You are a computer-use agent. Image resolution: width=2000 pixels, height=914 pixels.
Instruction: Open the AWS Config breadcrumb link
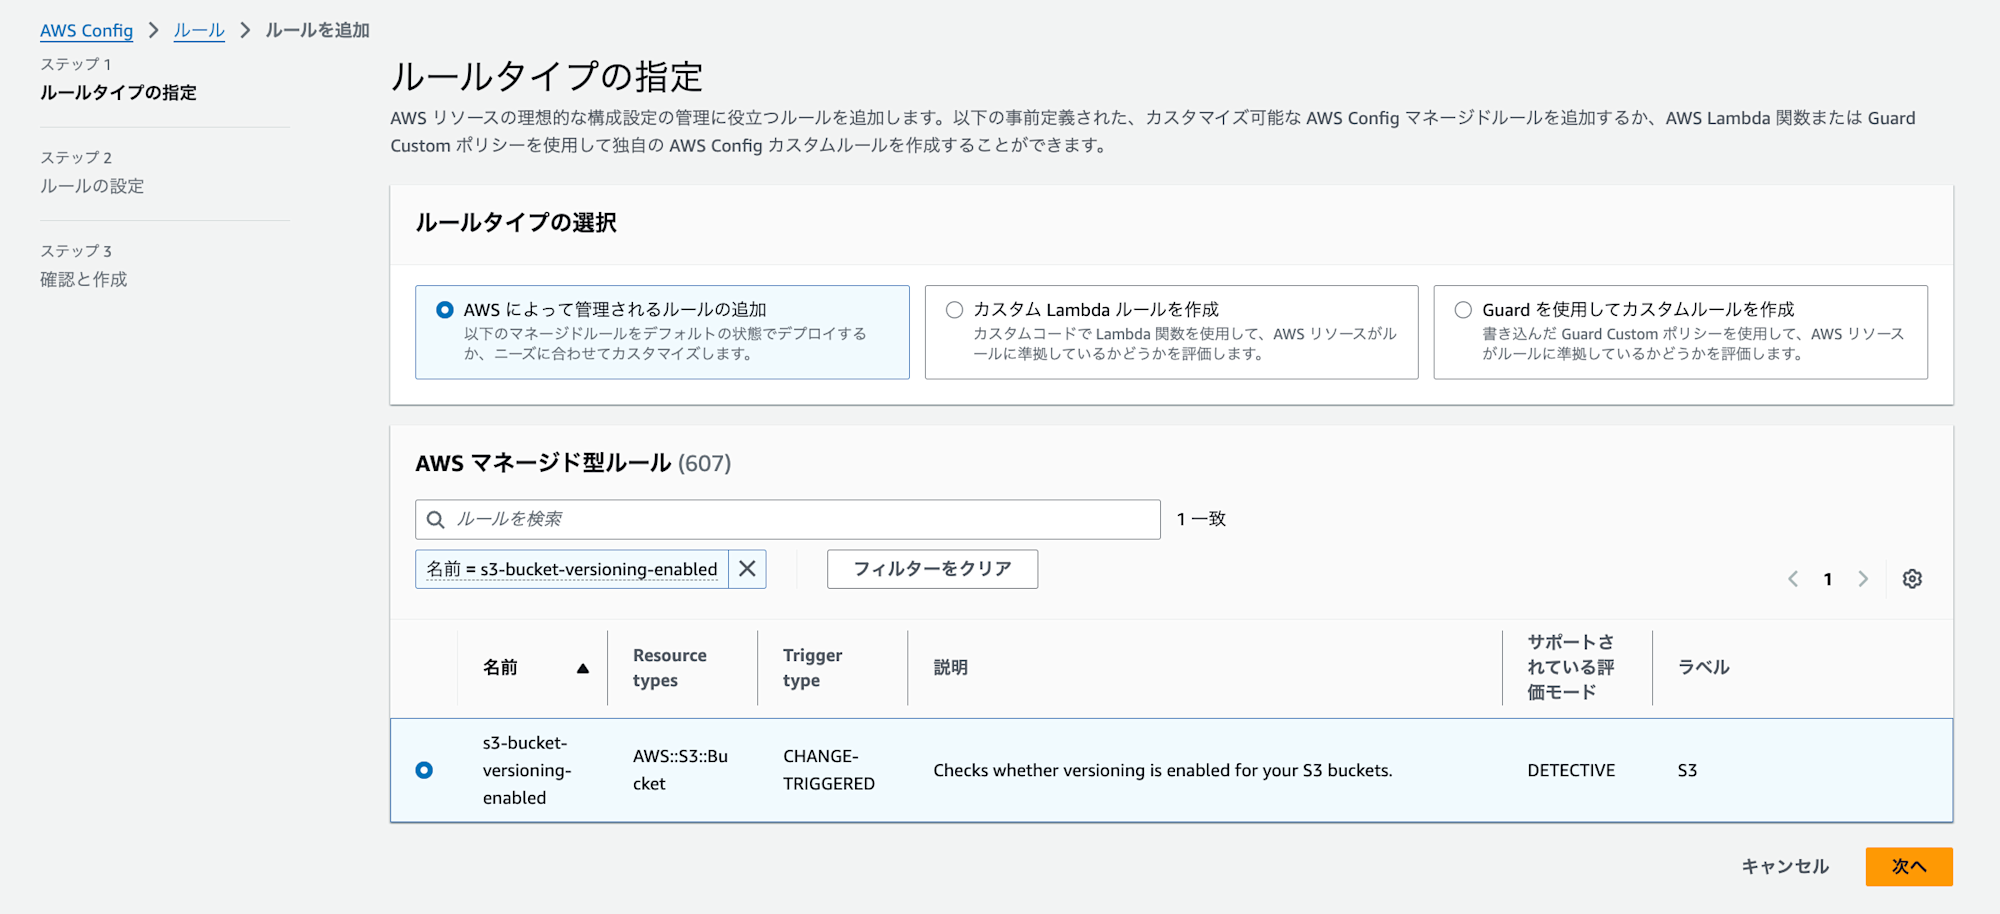[x=86, y=30]
